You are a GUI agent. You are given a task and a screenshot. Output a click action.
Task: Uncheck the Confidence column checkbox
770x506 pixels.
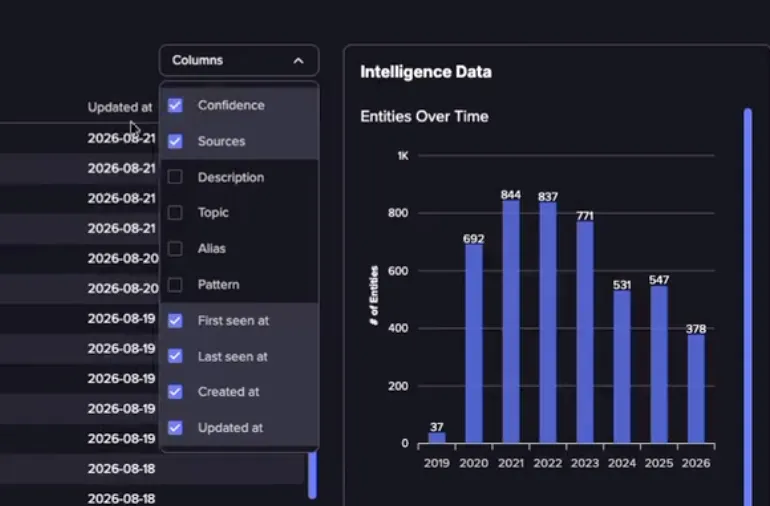[175, 105]
